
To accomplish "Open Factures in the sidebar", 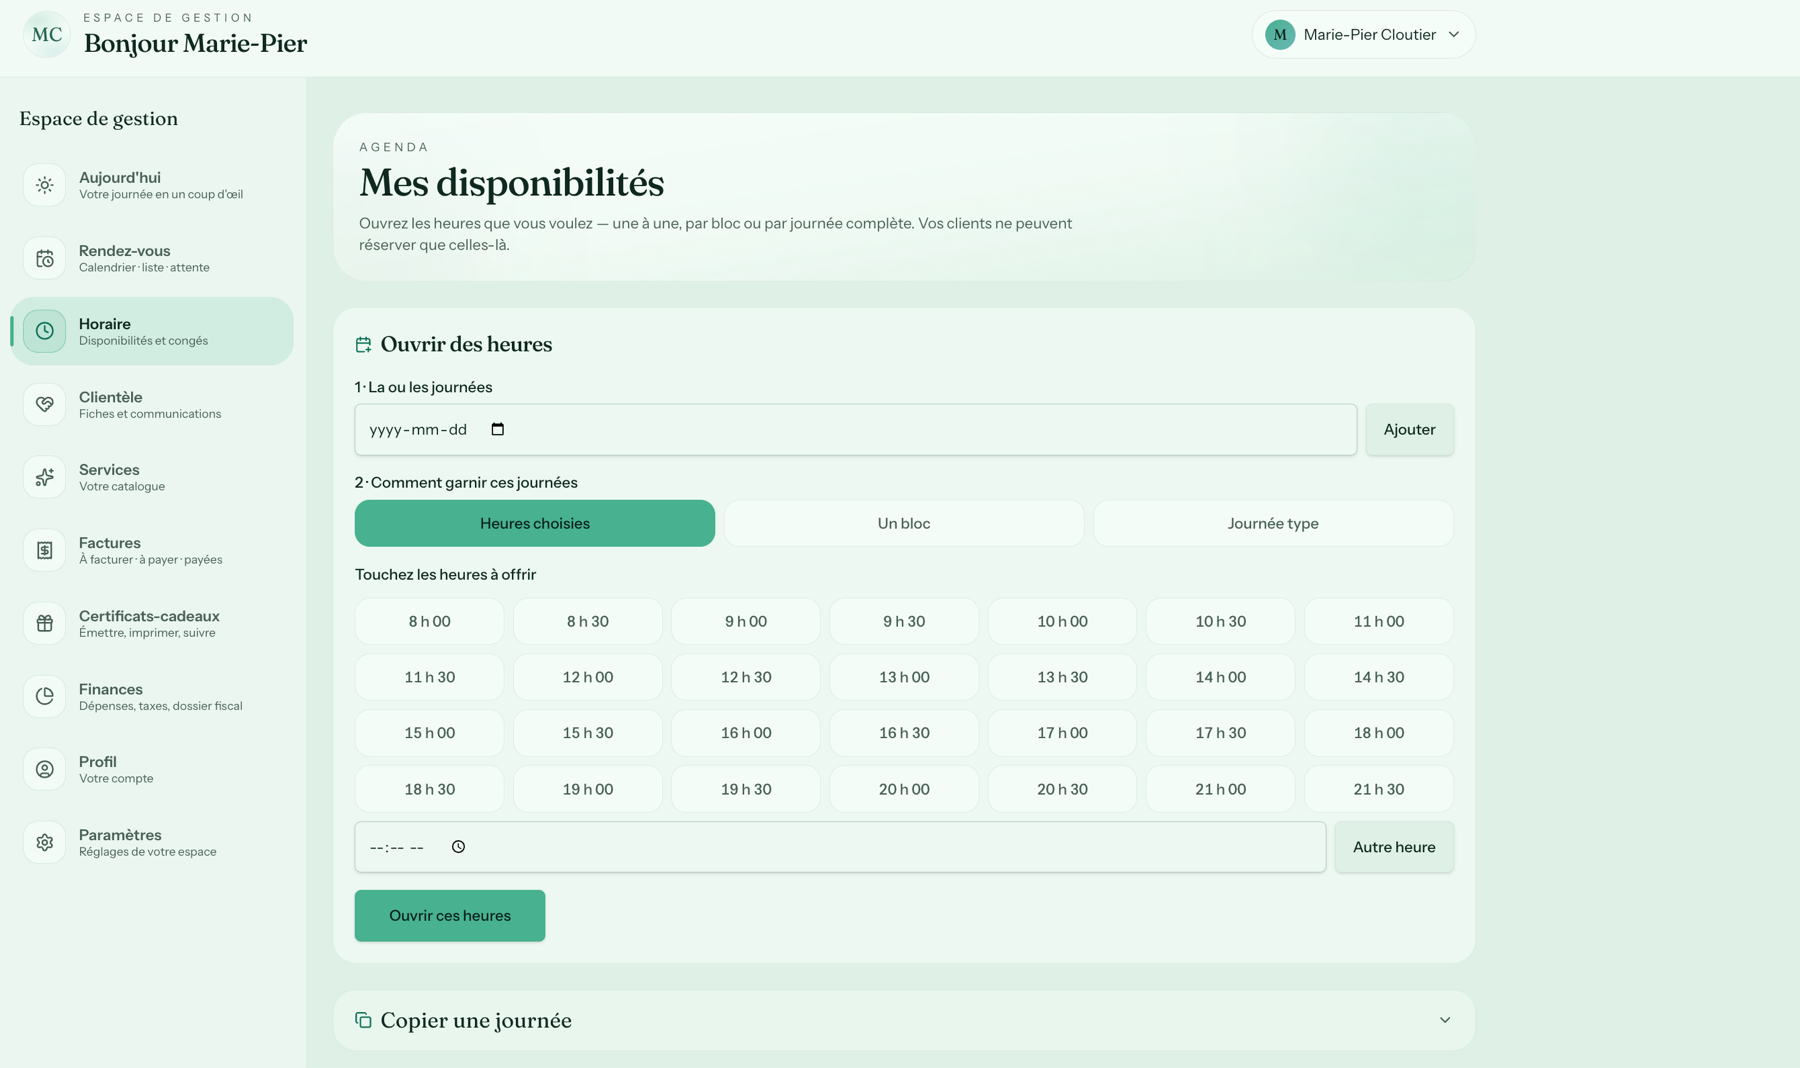I will point(152,550).
